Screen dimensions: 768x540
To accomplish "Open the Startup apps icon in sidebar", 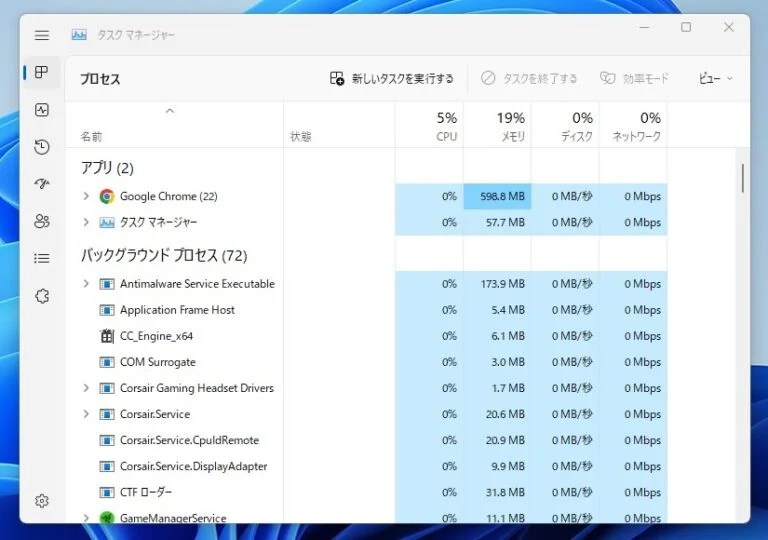I will click(x=42, y=184).
